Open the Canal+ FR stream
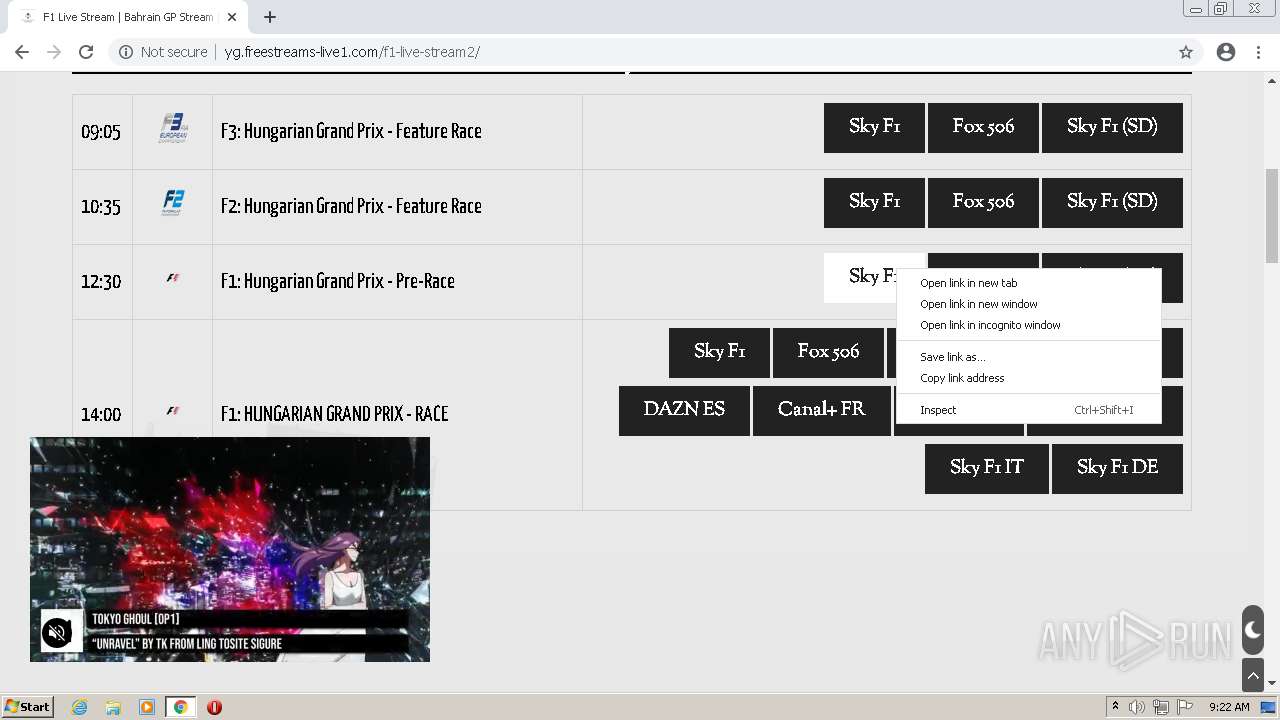 tap(821, 411)
